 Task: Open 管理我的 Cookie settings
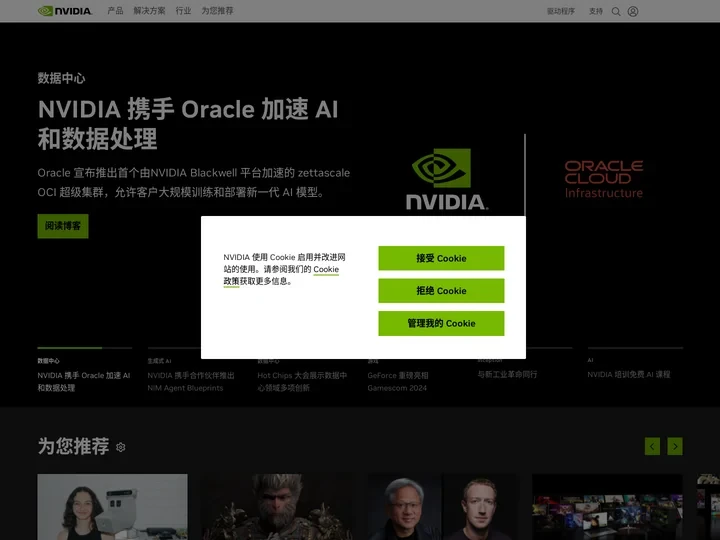point(441,323)
